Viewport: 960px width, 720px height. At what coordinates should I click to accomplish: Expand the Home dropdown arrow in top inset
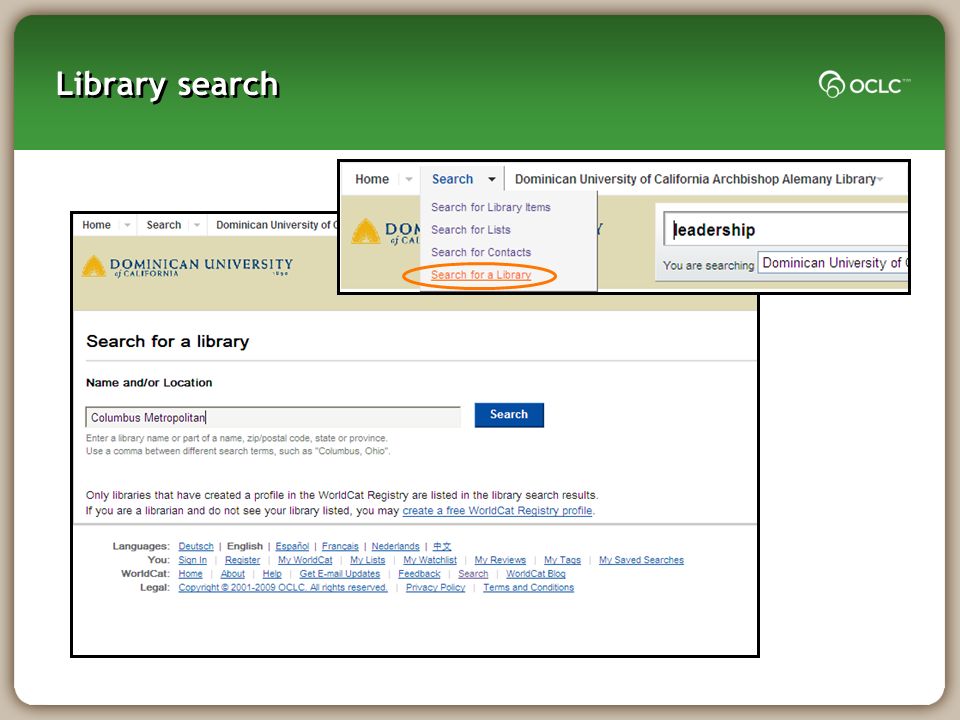pyautogui.click(x=408, y=179)
